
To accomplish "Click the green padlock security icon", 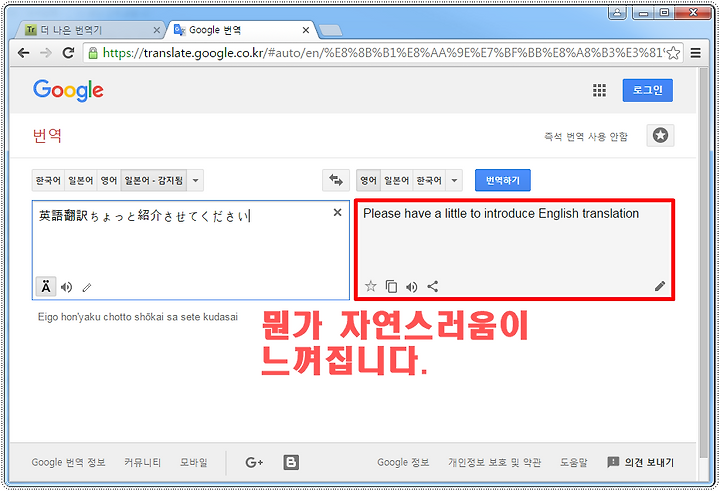I will tap(93, 53).
